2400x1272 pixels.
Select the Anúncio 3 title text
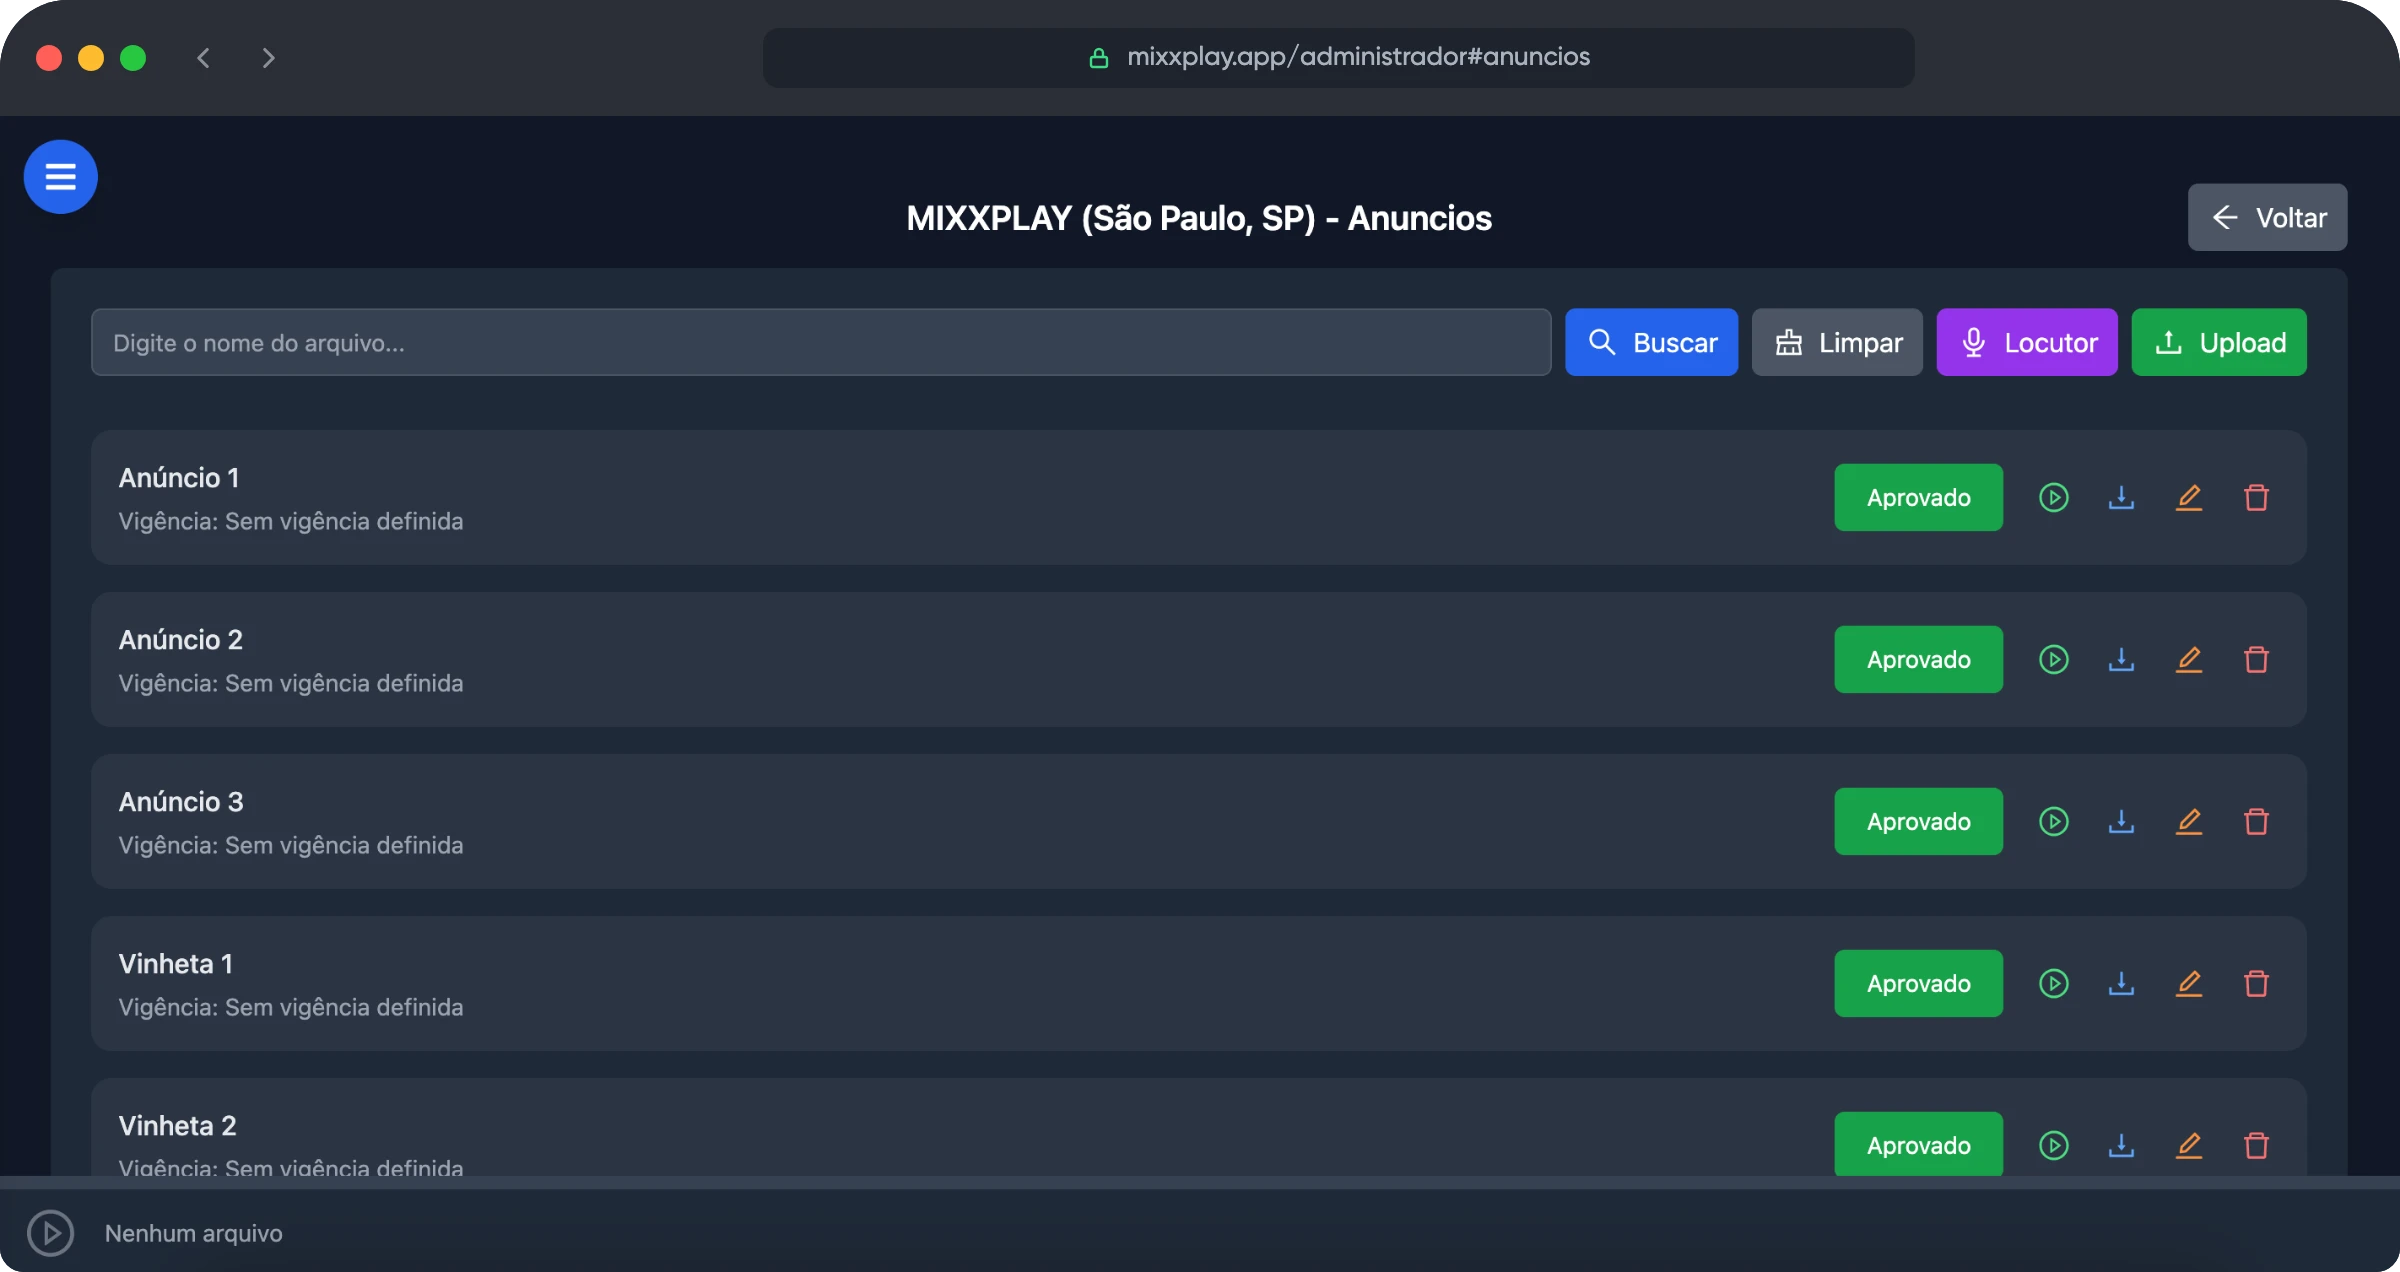tap(181, 802)
